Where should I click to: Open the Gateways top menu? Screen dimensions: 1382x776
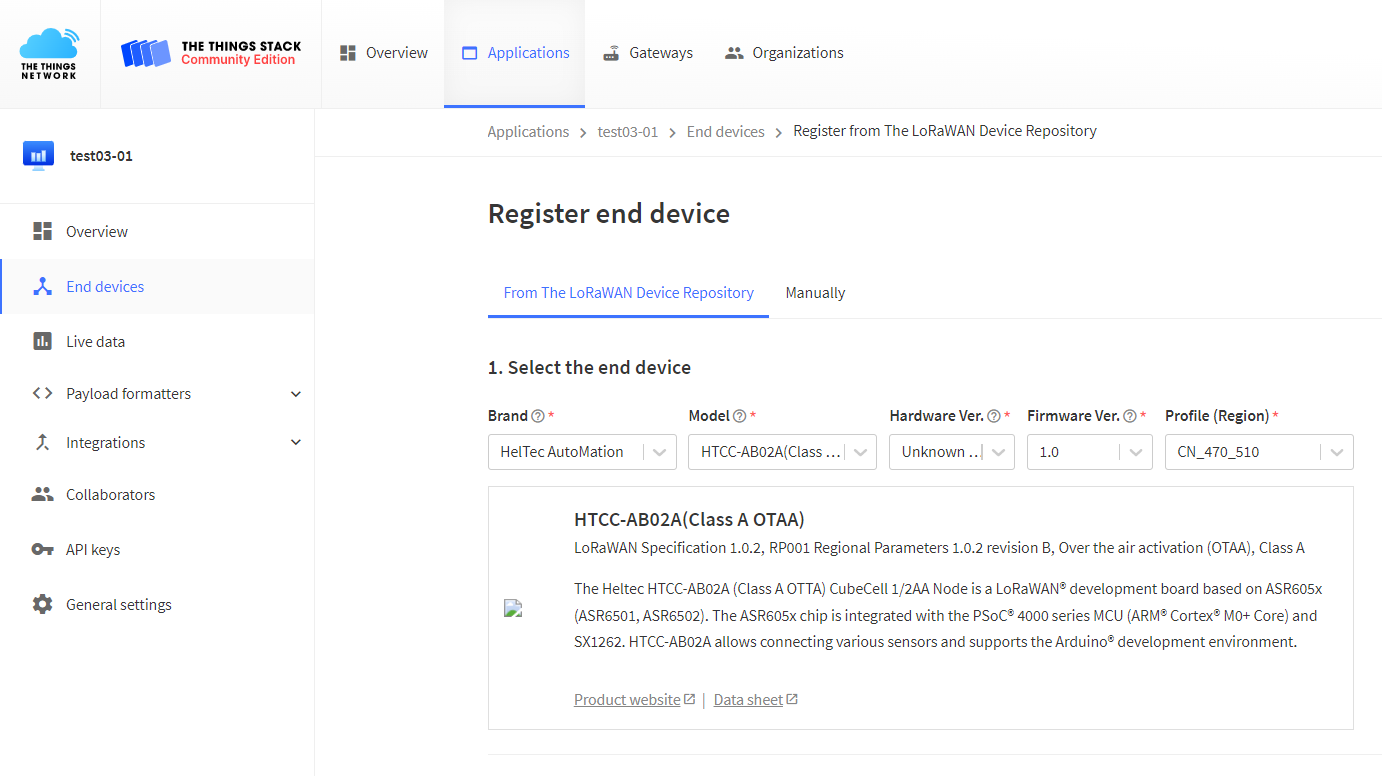click(647, 53)
